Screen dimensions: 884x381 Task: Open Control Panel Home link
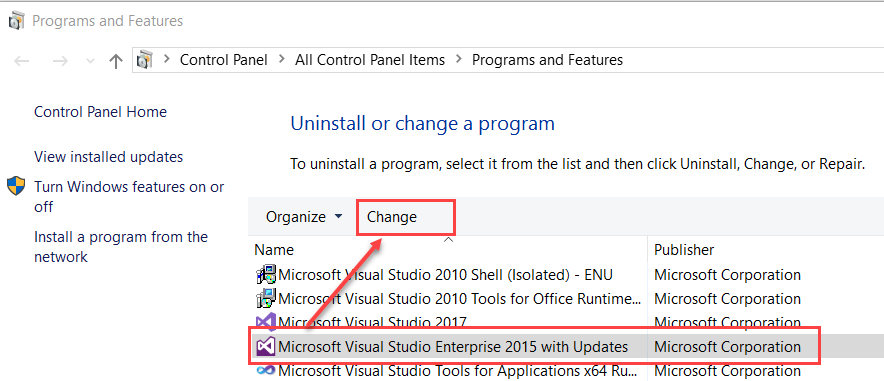pos(100,112)
